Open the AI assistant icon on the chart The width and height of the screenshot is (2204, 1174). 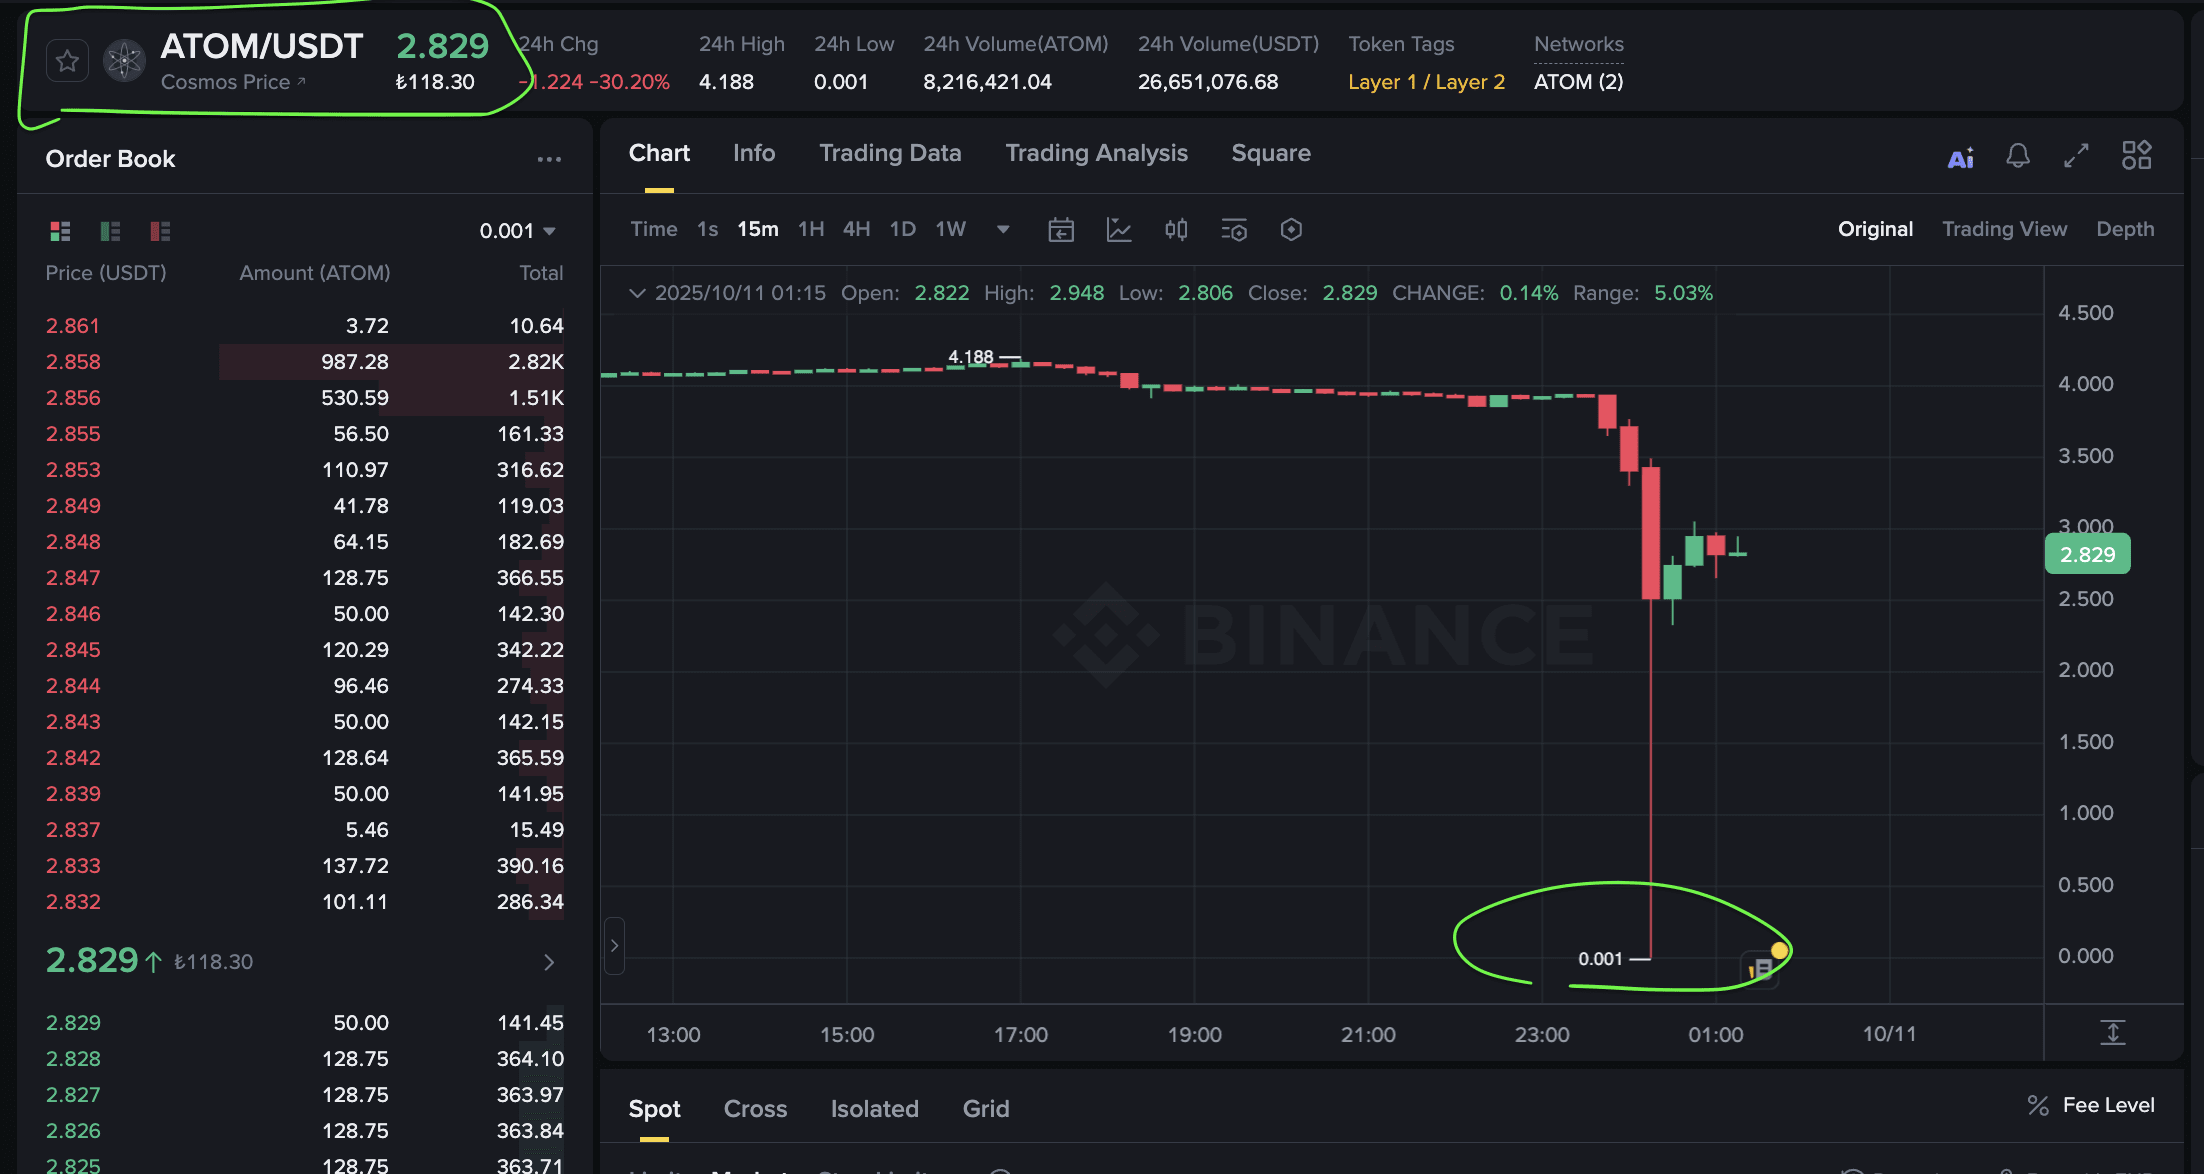1960,157
